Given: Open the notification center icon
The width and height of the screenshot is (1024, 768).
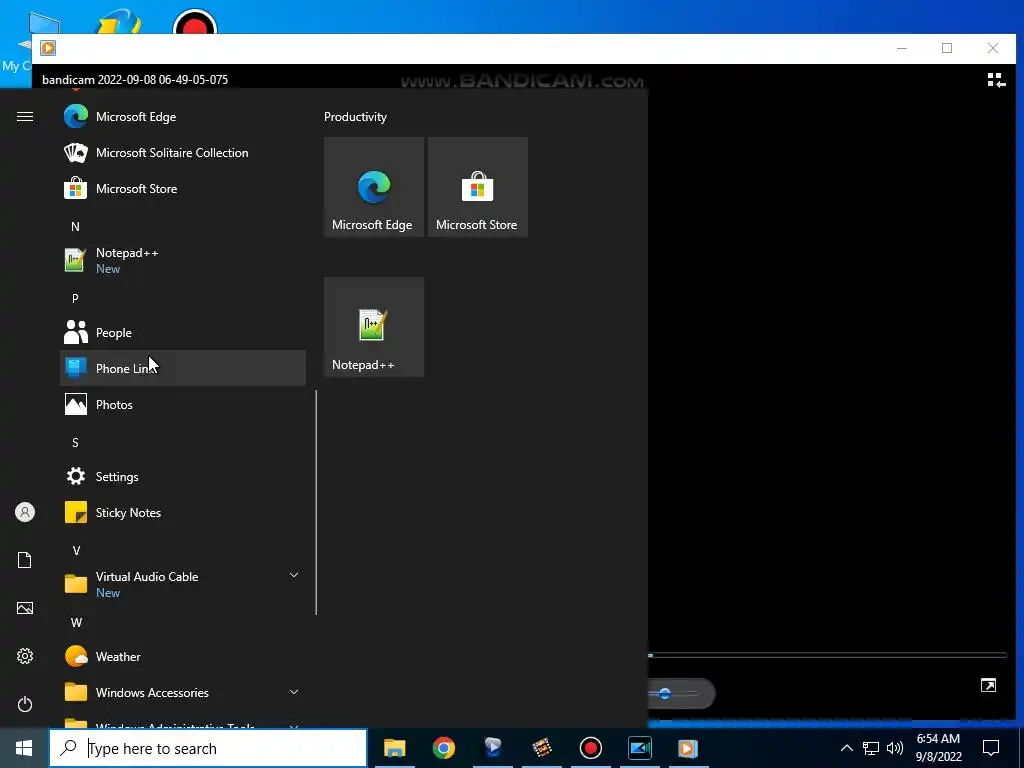Looking at the screenshot, I should coord(991,748).
